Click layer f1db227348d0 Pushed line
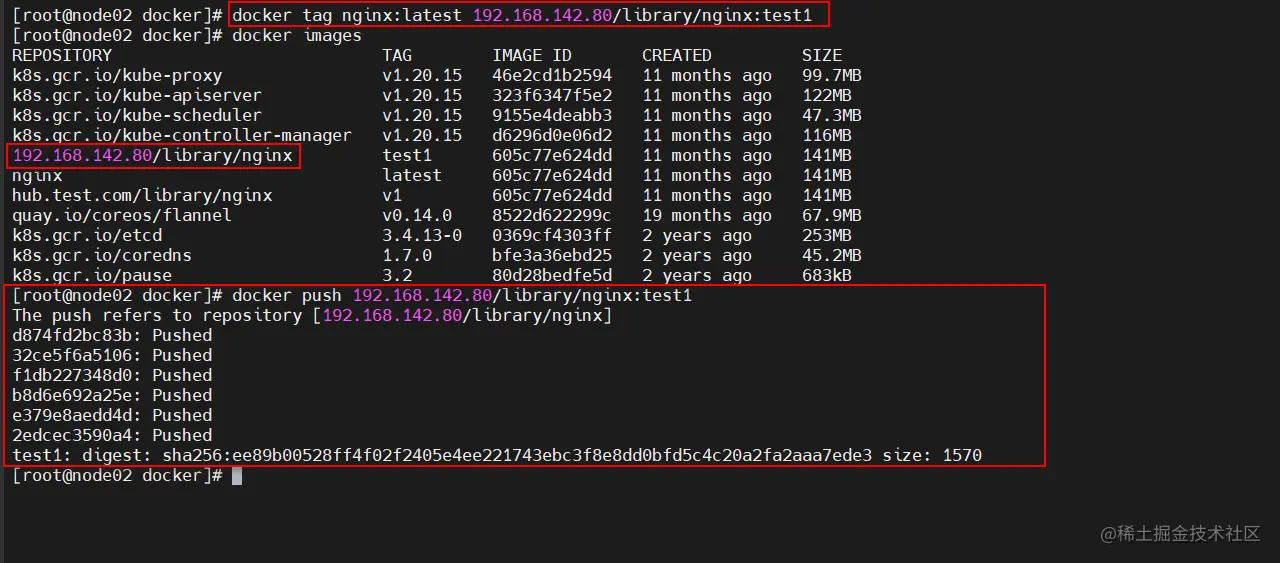This screenshot has height=563, width=1280. point(112,375)
